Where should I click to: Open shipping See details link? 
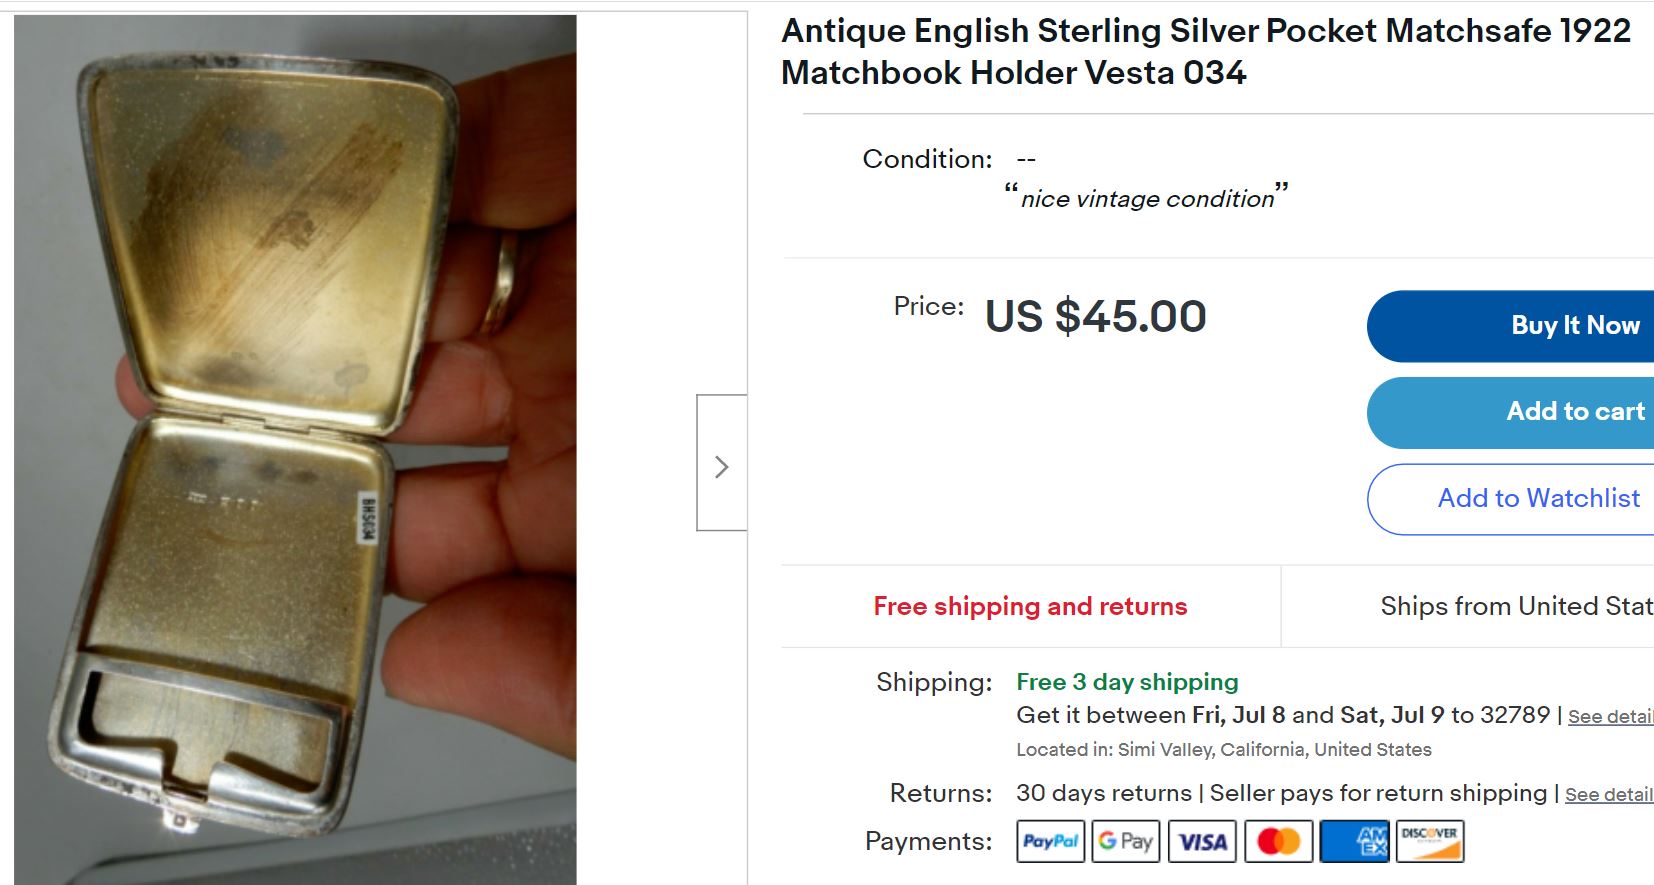(x=1610, y=717)
